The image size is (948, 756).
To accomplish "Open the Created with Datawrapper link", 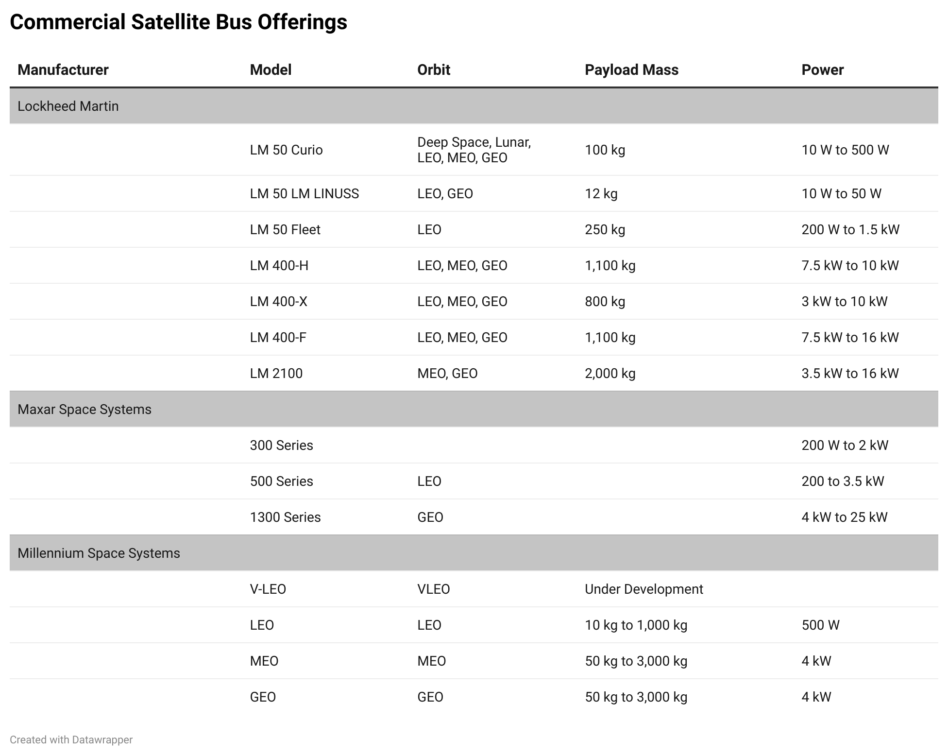I will (71, 740).
